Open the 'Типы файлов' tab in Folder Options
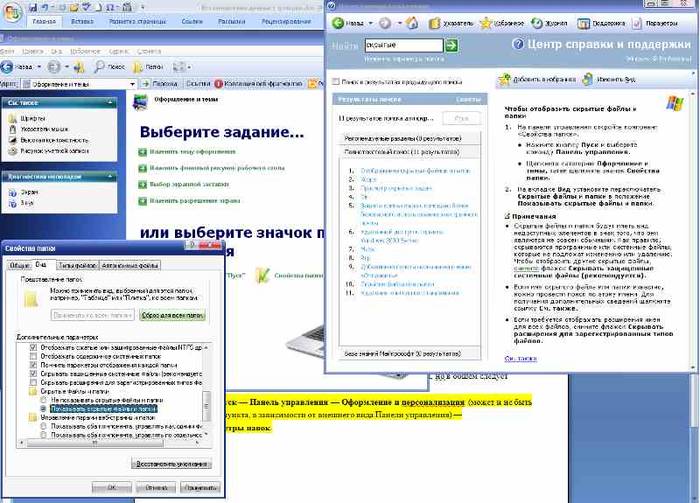 tap(76, 265)
